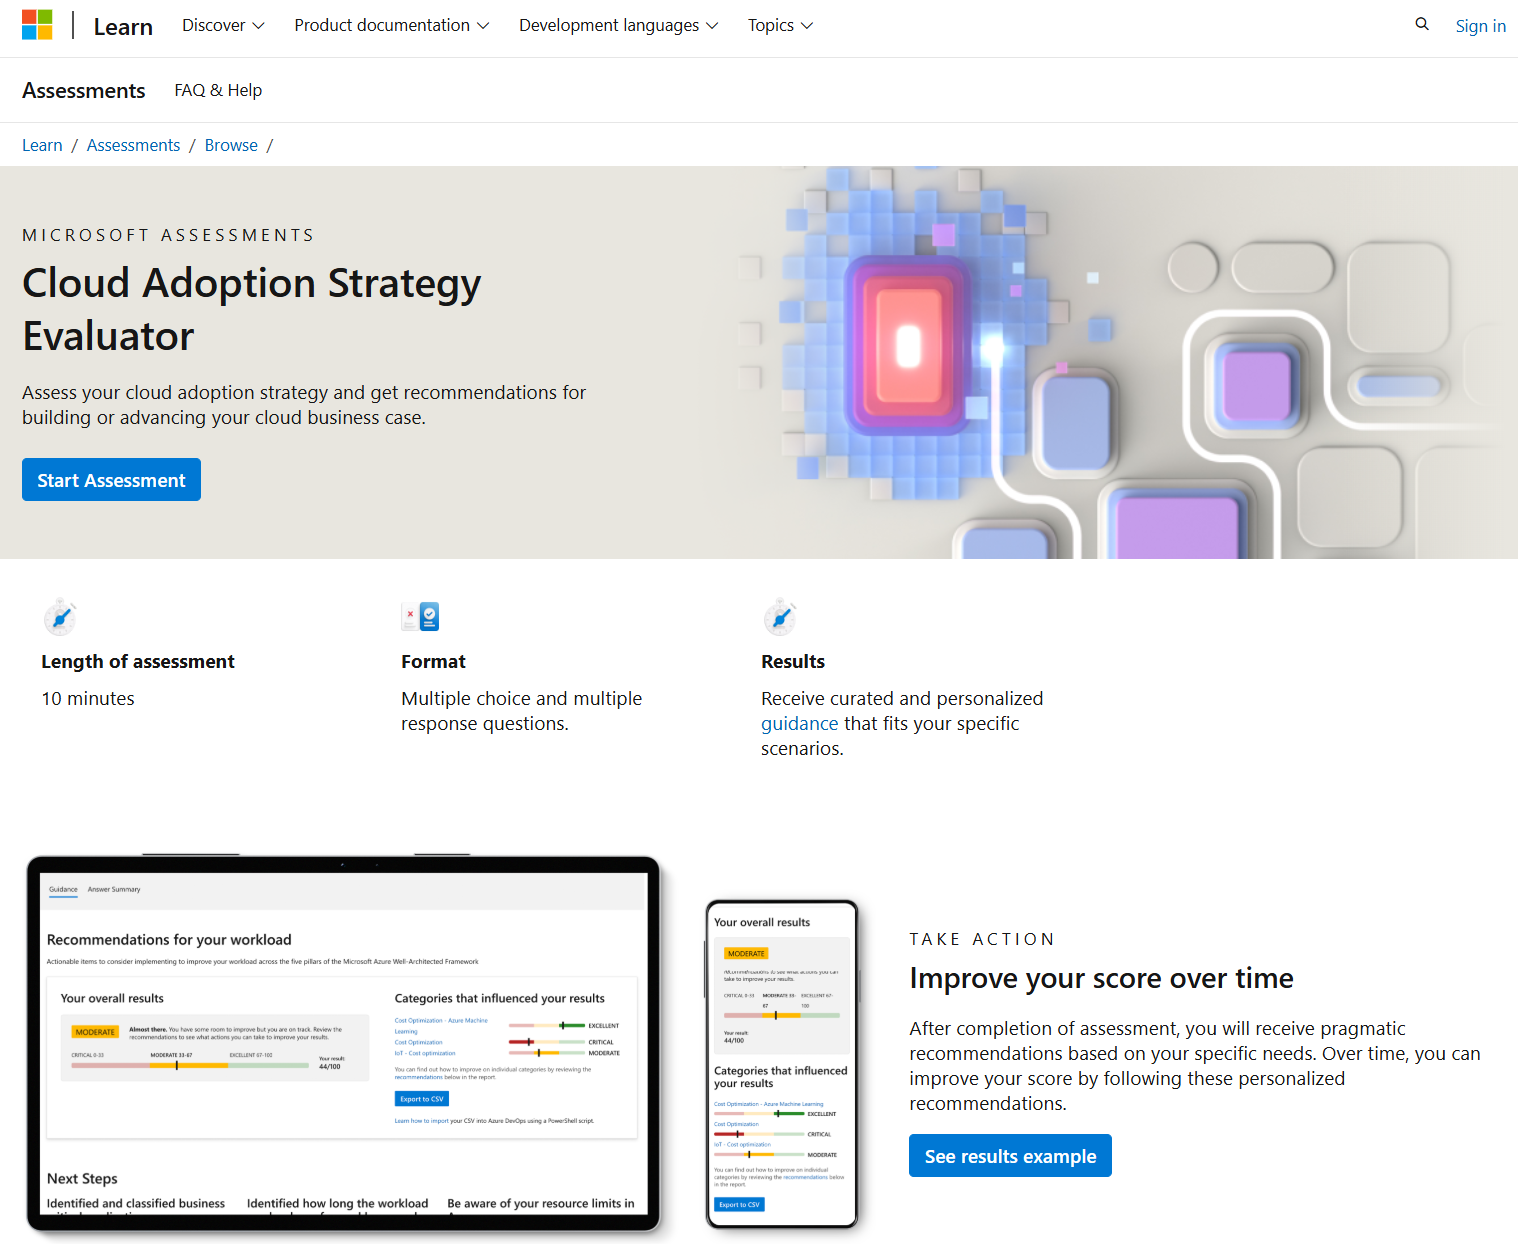
Task: Open the guidance hyperlink under Results
Action: point(799,723)
